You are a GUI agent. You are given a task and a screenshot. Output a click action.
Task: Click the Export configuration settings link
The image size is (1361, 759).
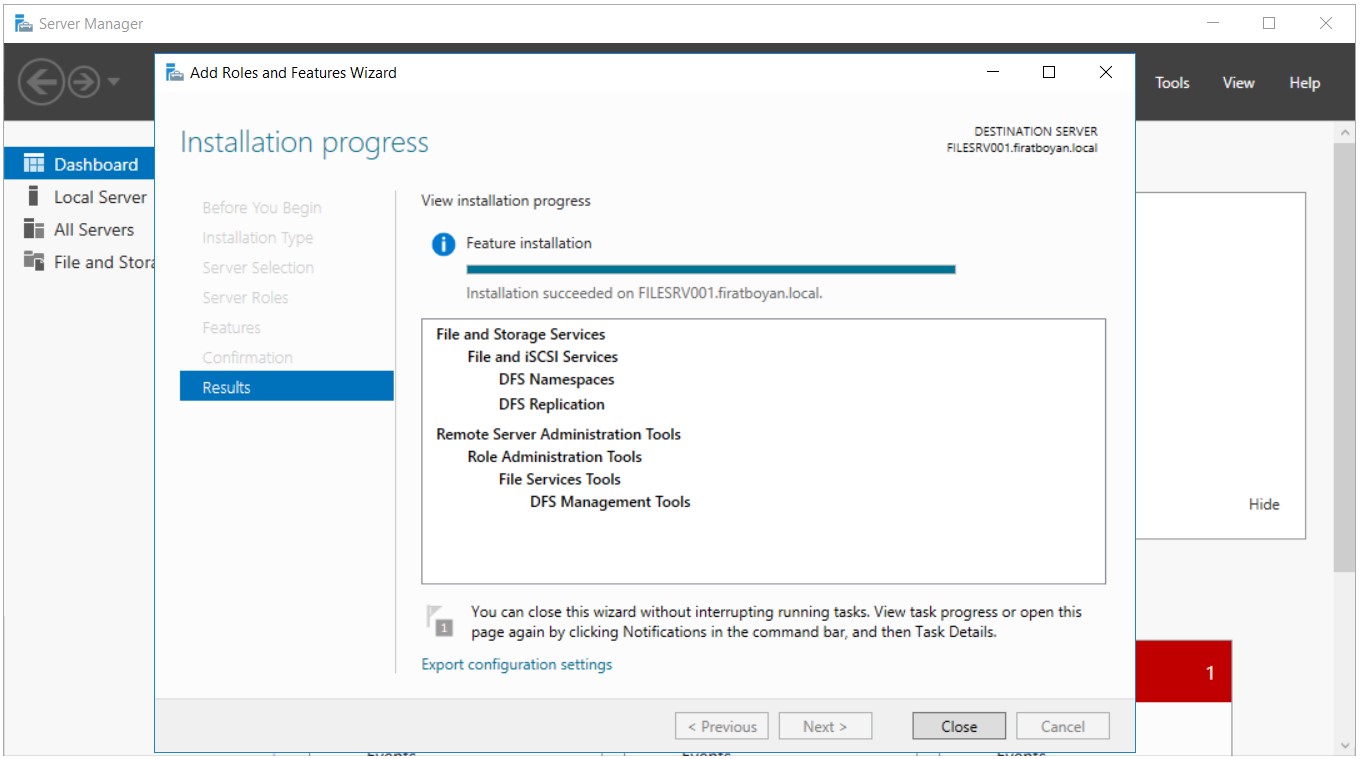pos(517,664)
